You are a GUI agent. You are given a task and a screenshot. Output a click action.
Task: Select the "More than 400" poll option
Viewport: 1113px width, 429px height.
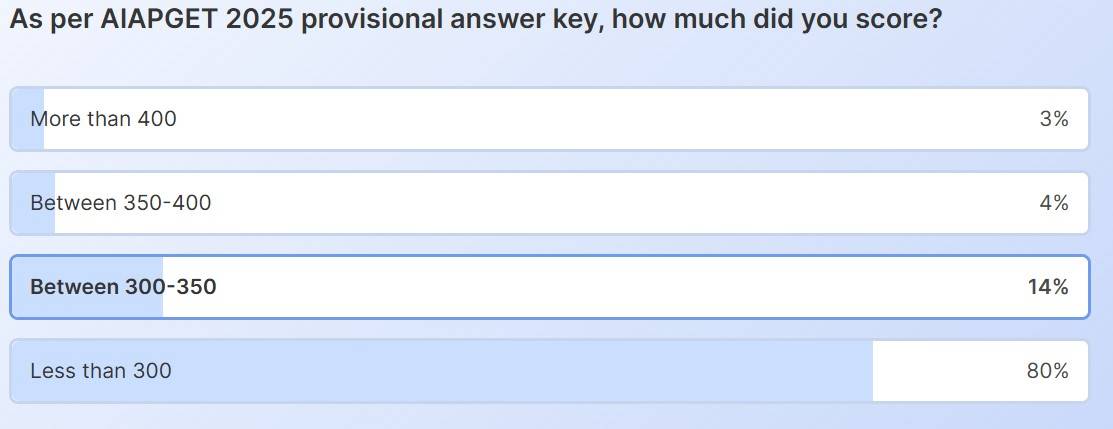tap(549, 119)
